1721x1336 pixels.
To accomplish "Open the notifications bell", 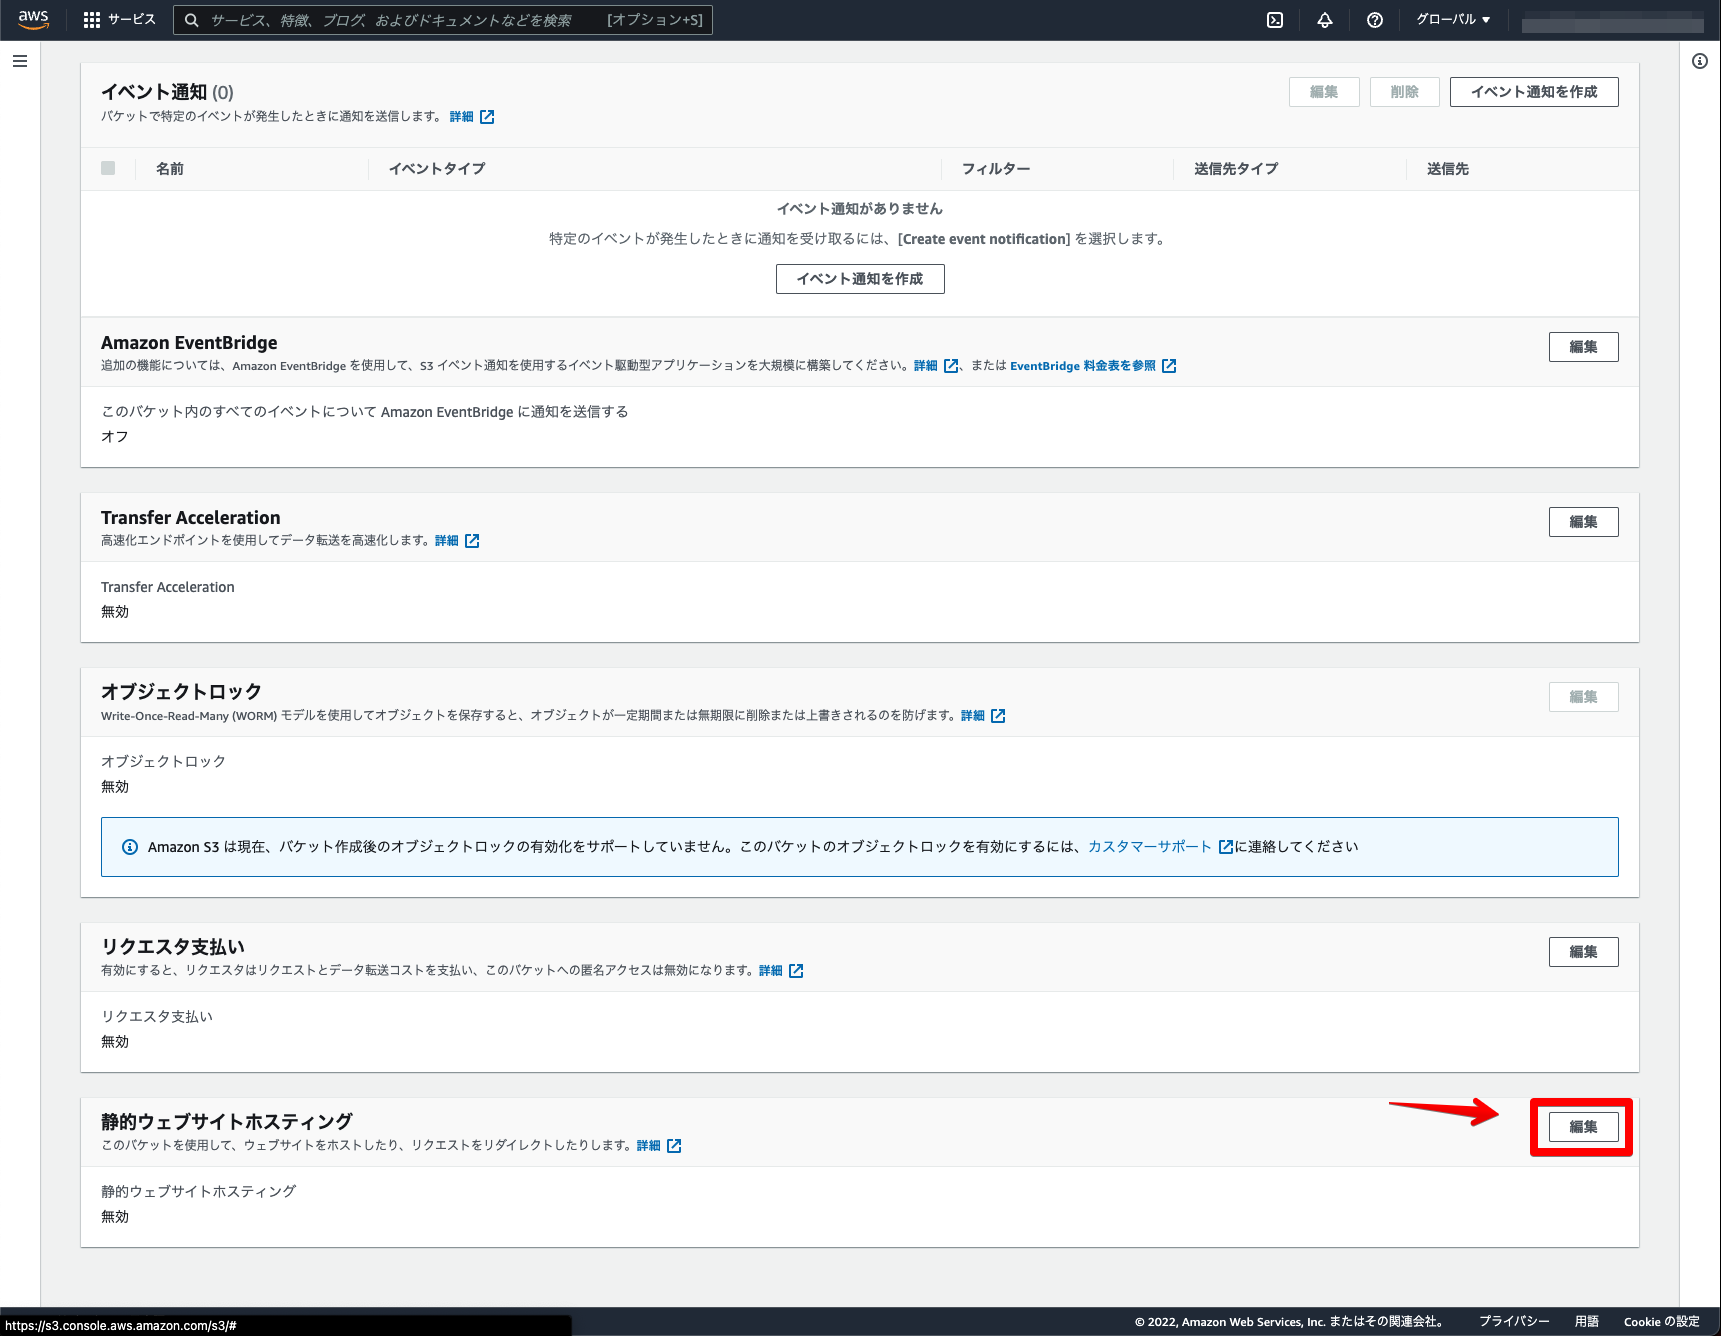I will (x=1325, y=20).
